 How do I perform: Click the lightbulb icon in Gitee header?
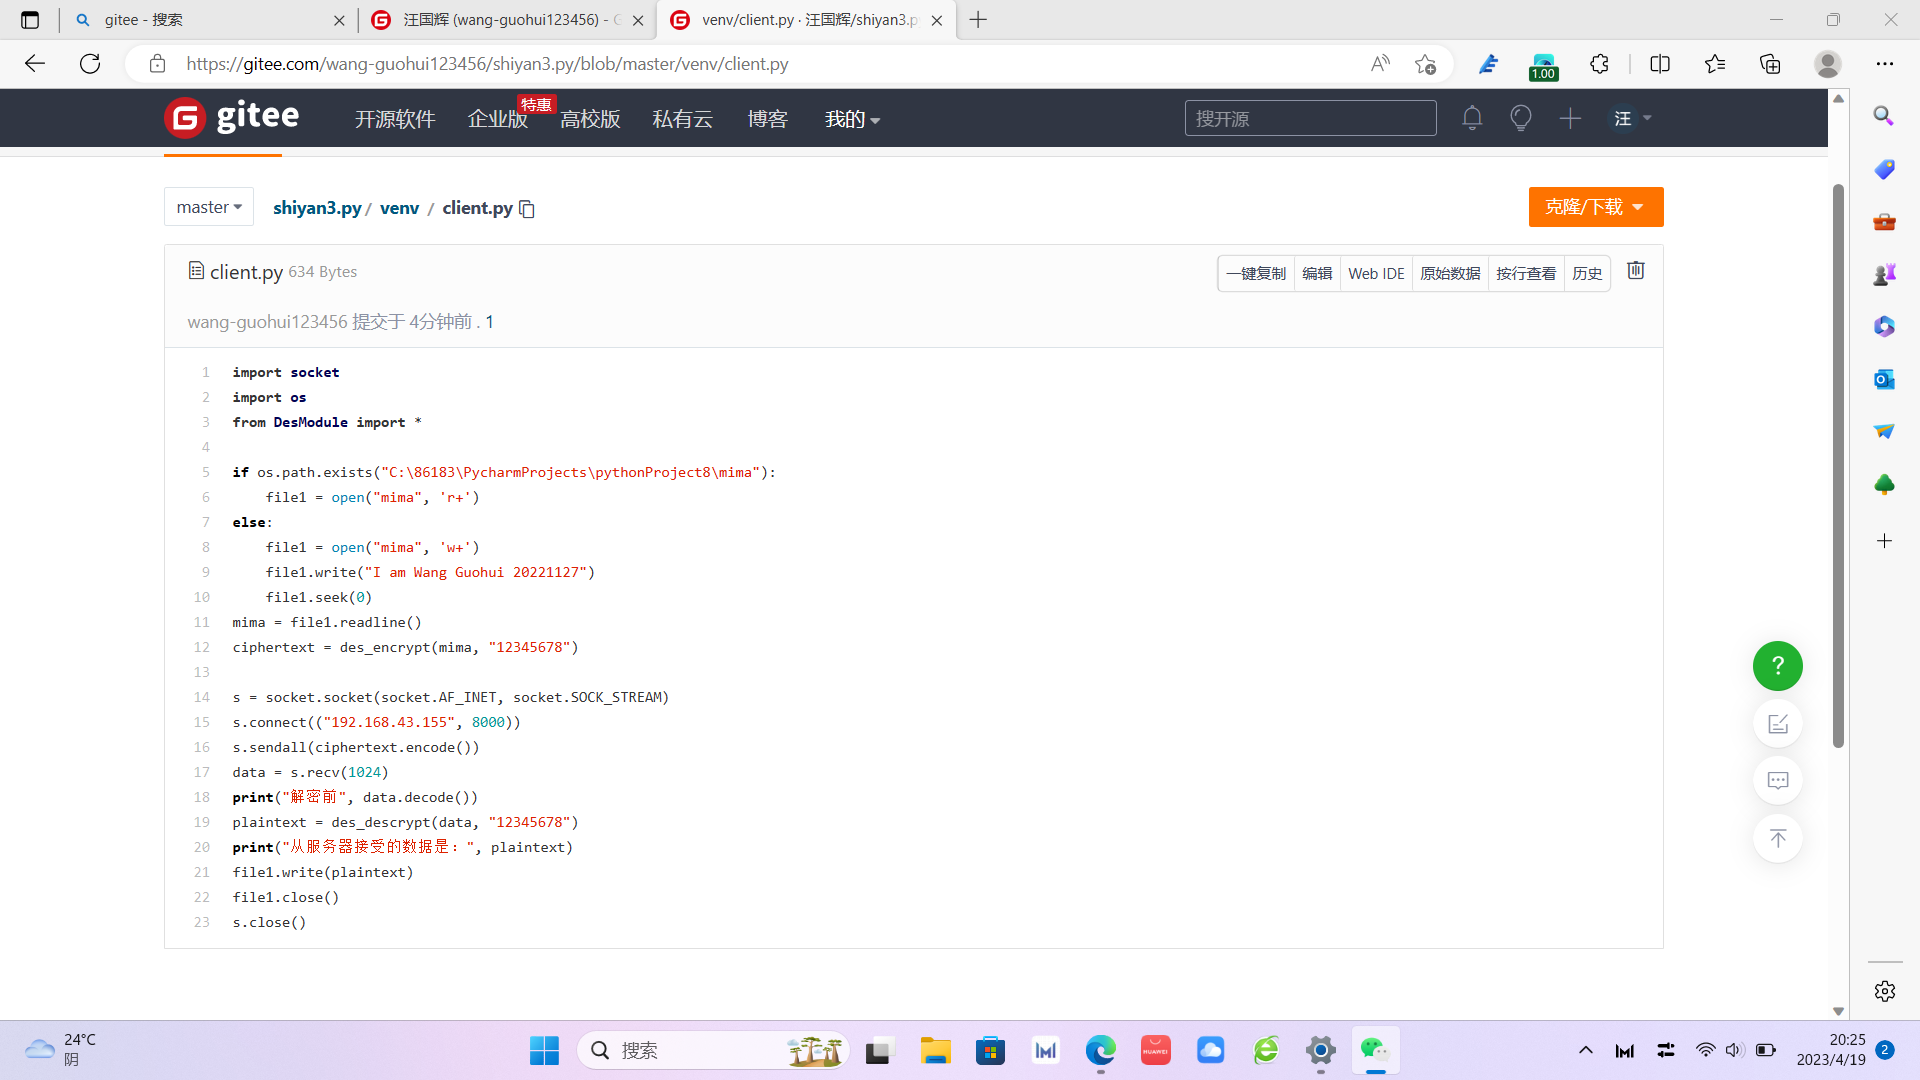coord(1520,118)
